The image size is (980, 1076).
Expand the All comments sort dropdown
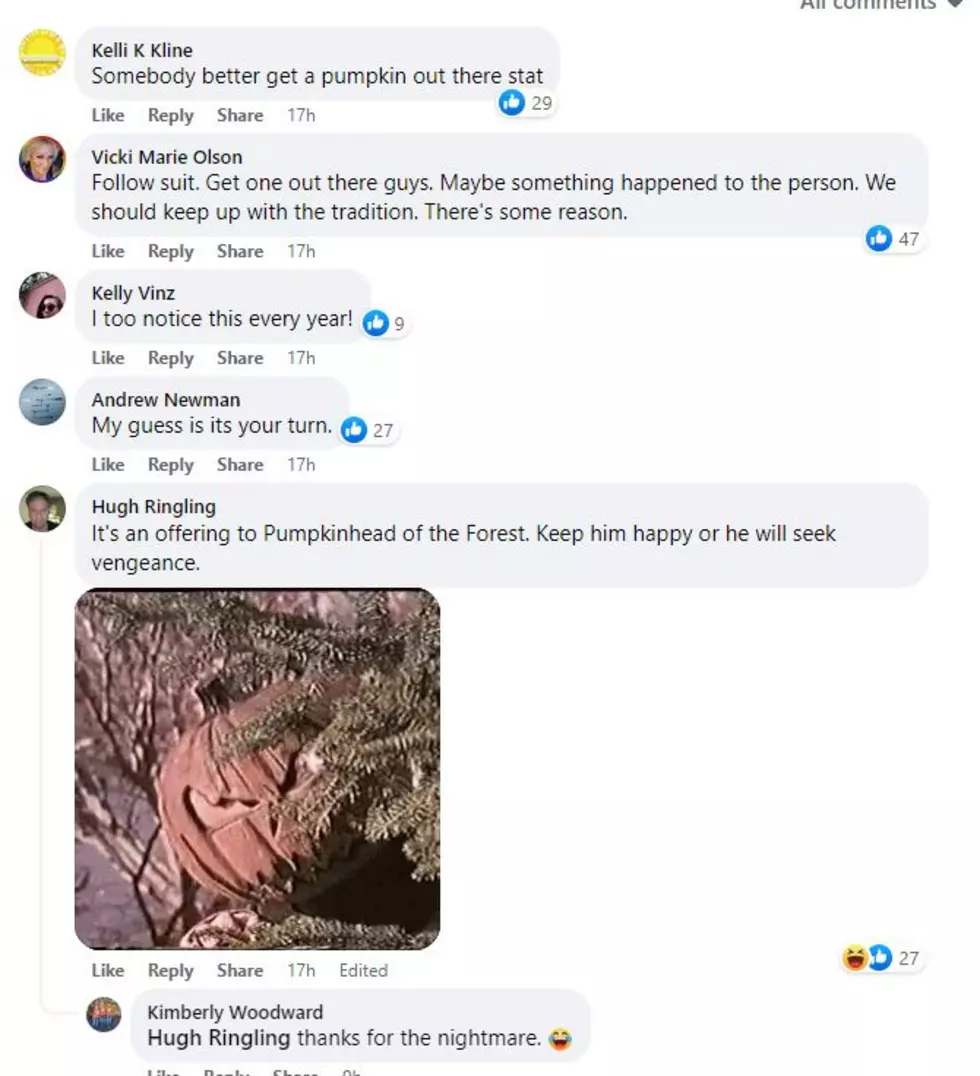[x=883, y=5]
